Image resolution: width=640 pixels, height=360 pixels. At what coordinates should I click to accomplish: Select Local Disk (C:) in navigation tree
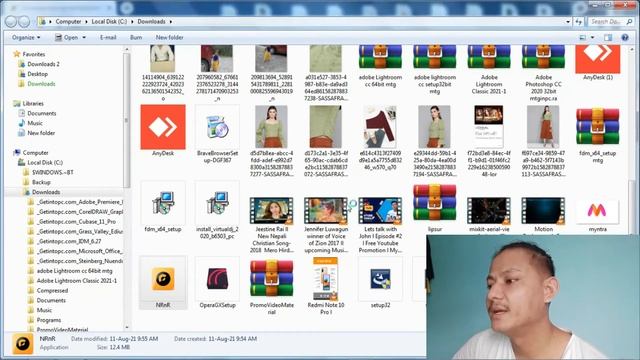pos(45,162)
